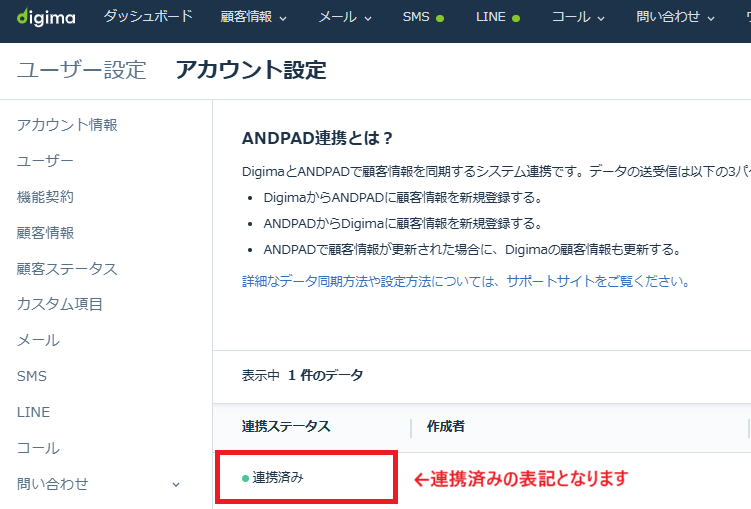The image size is (751, 509).
Task: Switch to the ユーザー設定 tab
Action: coord(81,70)
